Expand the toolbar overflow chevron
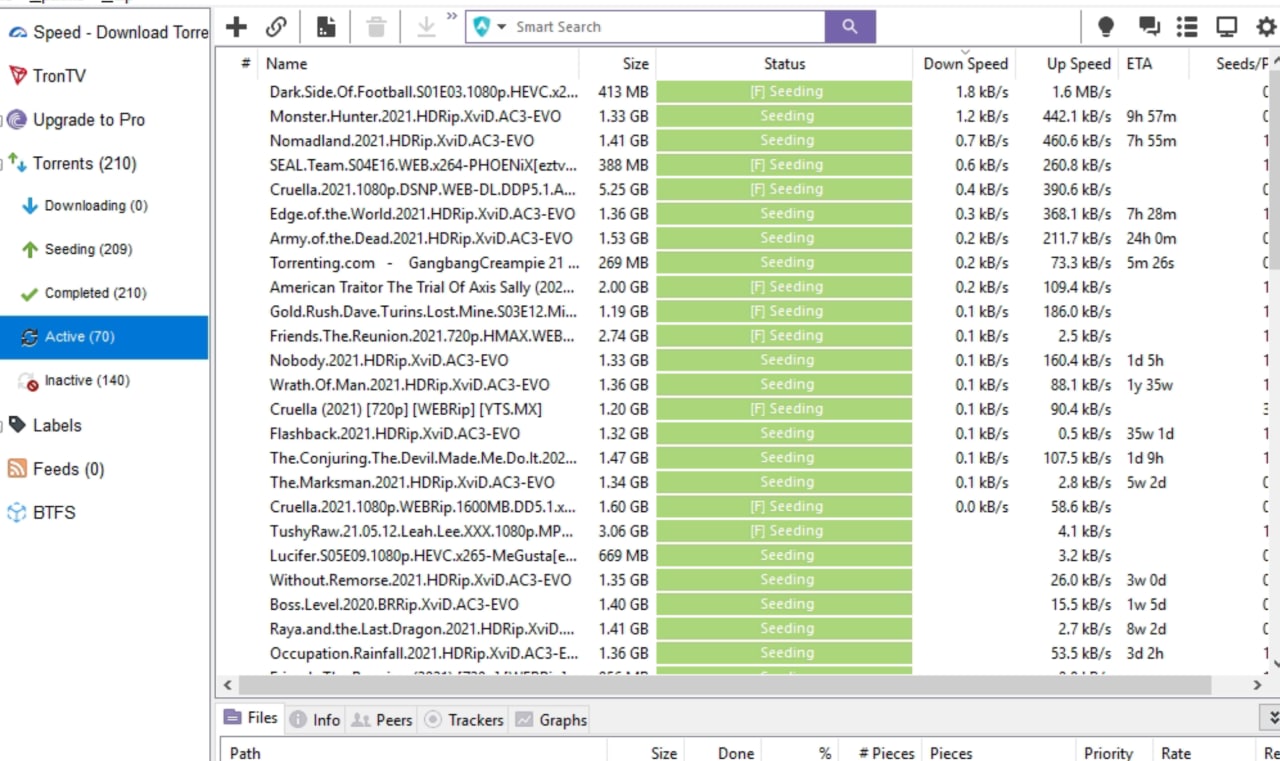The image size is (1280, 761). pyautogui.click(x=452, y=16)
